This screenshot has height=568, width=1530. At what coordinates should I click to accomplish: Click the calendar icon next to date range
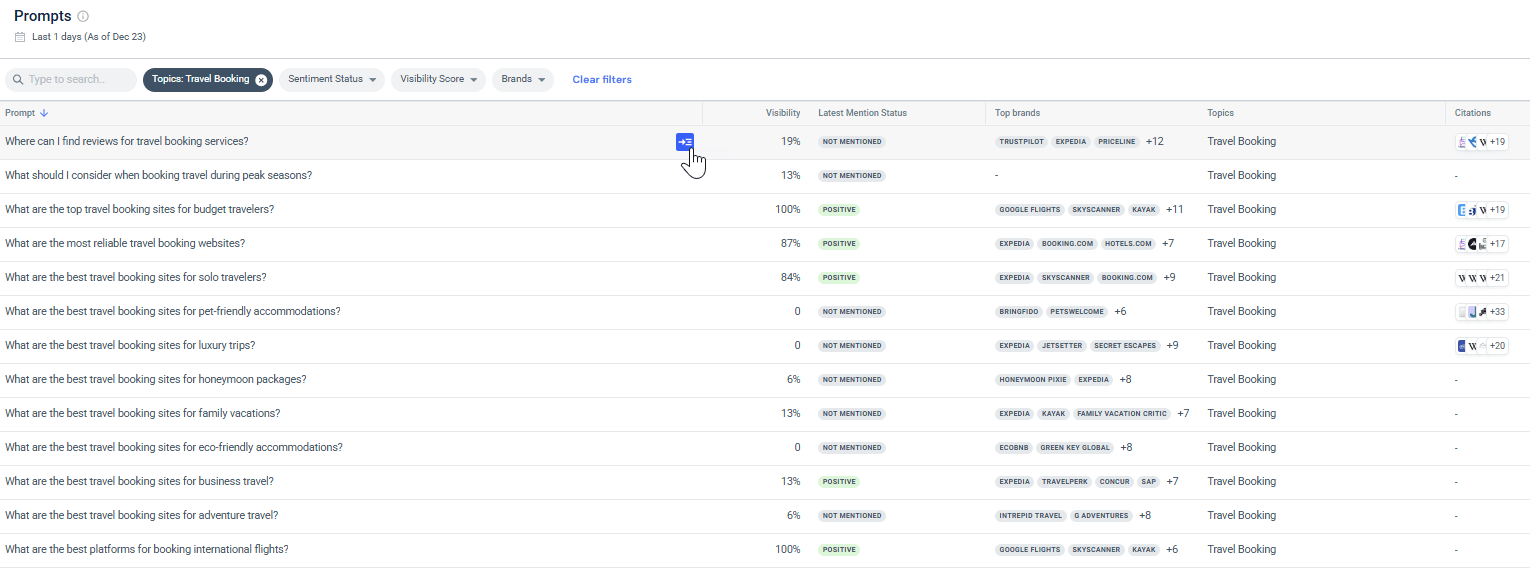pyautogui.click(x=20, y=37)
